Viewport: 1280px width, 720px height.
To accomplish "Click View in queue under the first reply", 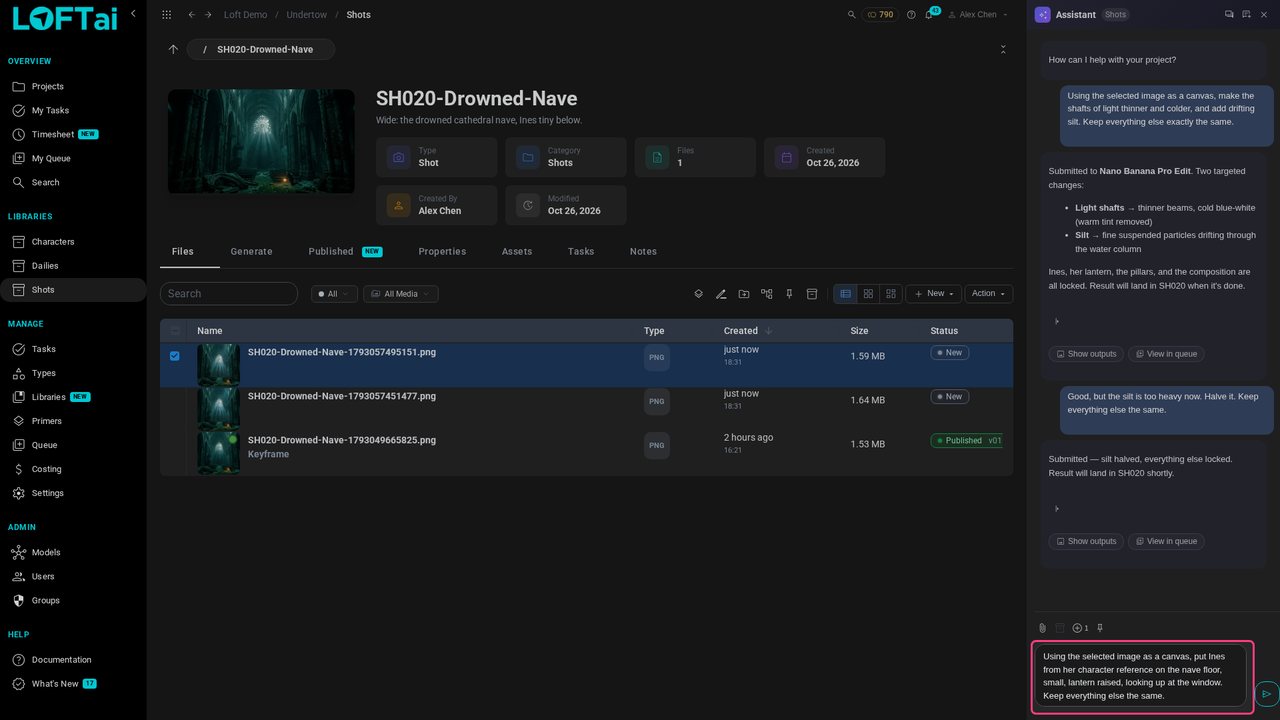I will pyautogui.click(x=1166, y=354).
